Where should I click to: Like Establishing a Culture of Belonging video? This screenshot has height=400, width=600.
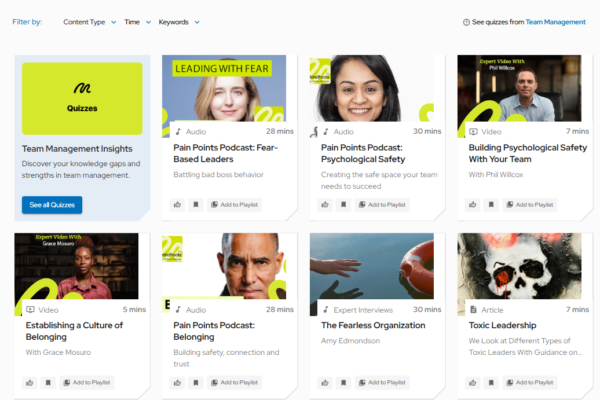pyautogui.click(x=29, y=382)
